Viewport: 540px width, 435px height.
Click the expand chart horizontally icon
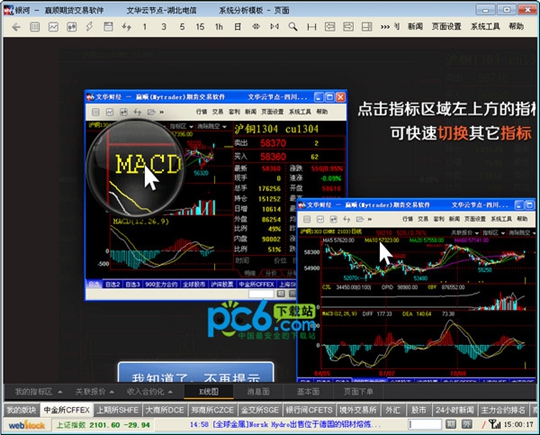tap(274, 27)
